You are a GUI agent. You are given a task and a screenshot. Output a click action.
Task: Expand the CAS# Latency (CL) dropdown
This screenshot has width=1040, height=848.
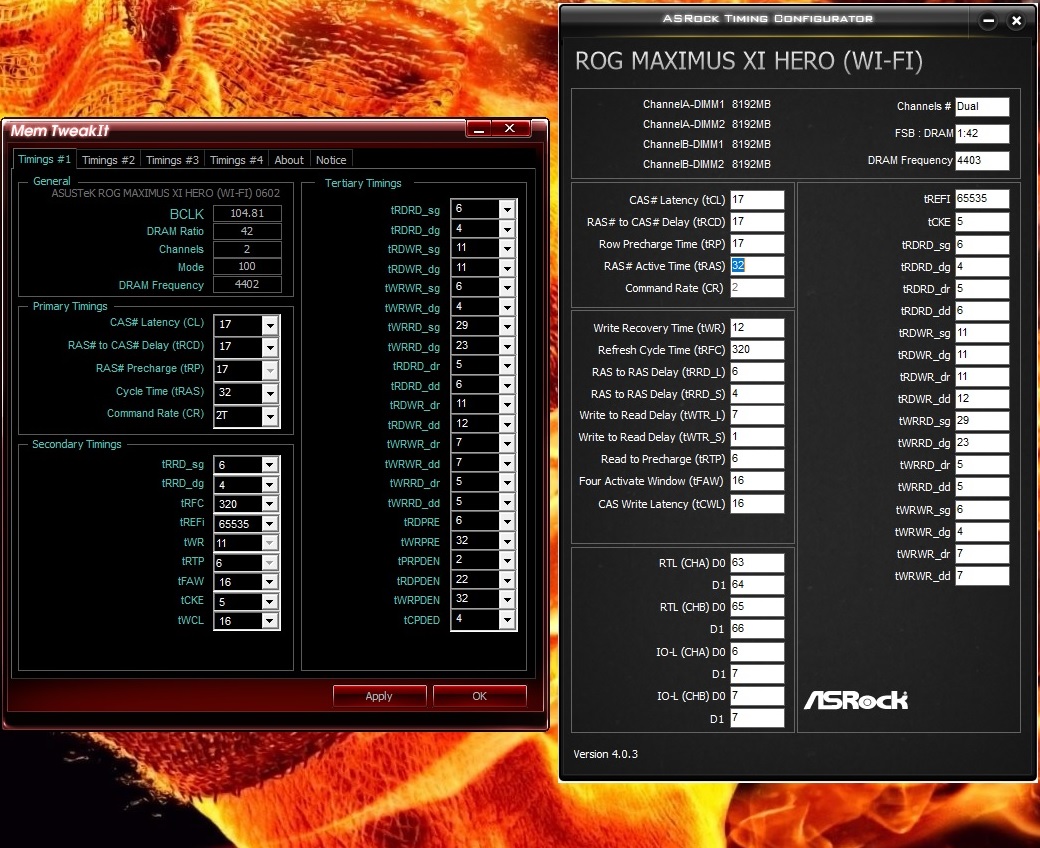pos(270,325)
